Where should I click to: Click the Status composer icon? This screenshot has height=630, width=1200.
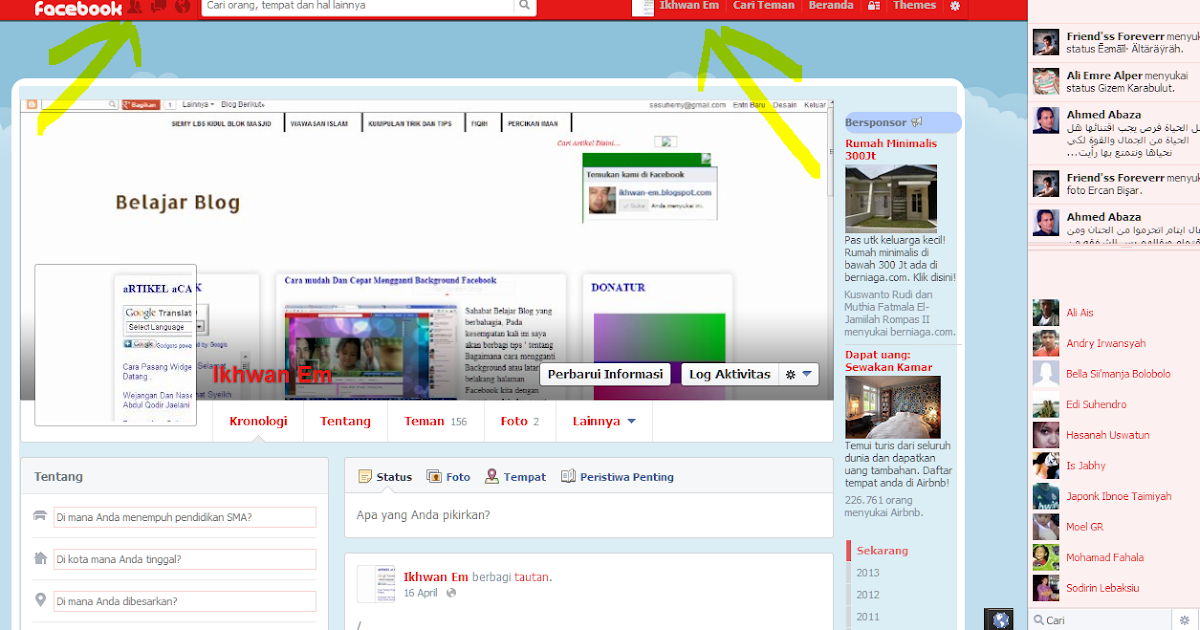(365, 477)
